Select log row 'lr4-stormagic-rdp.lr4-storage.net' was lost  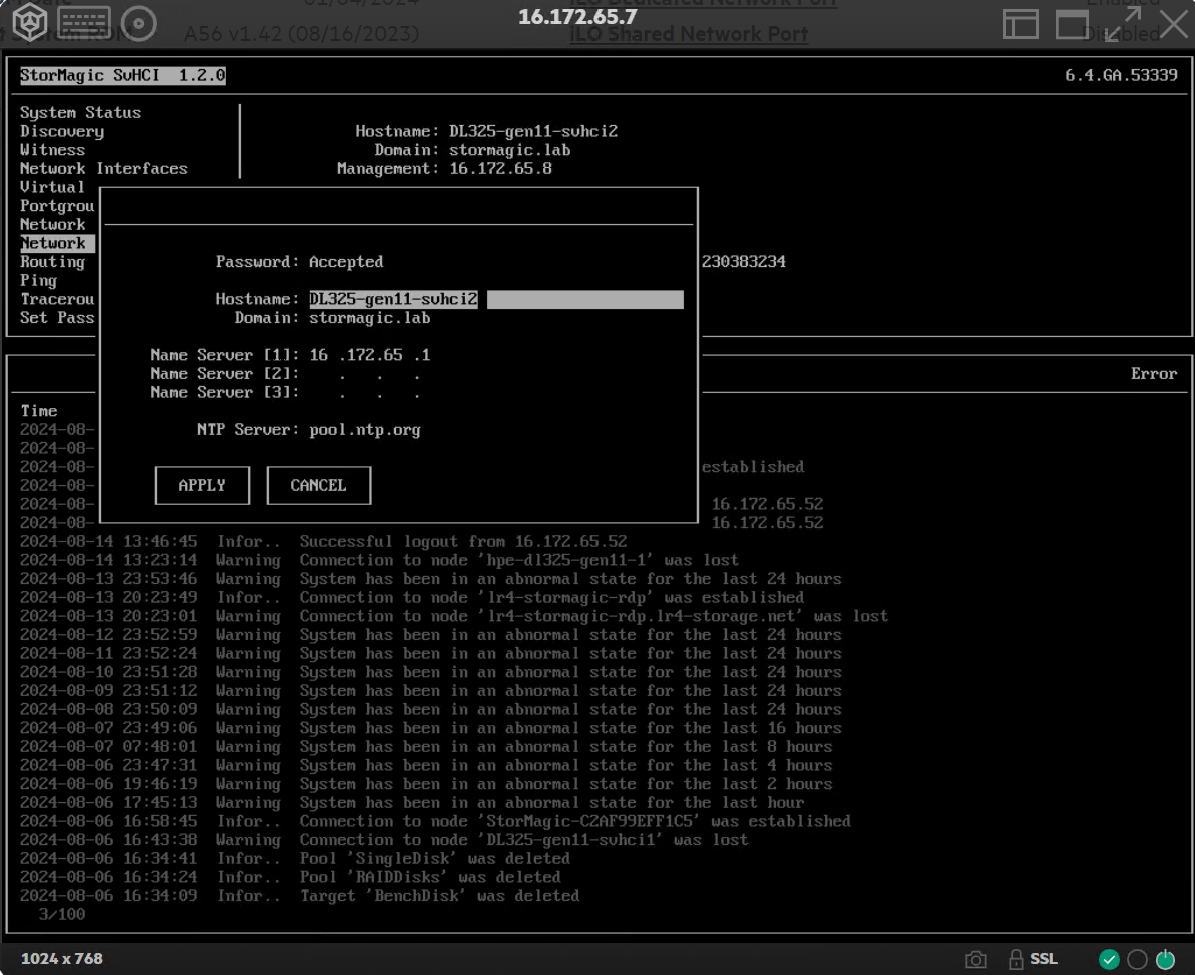tap(454, 616)
